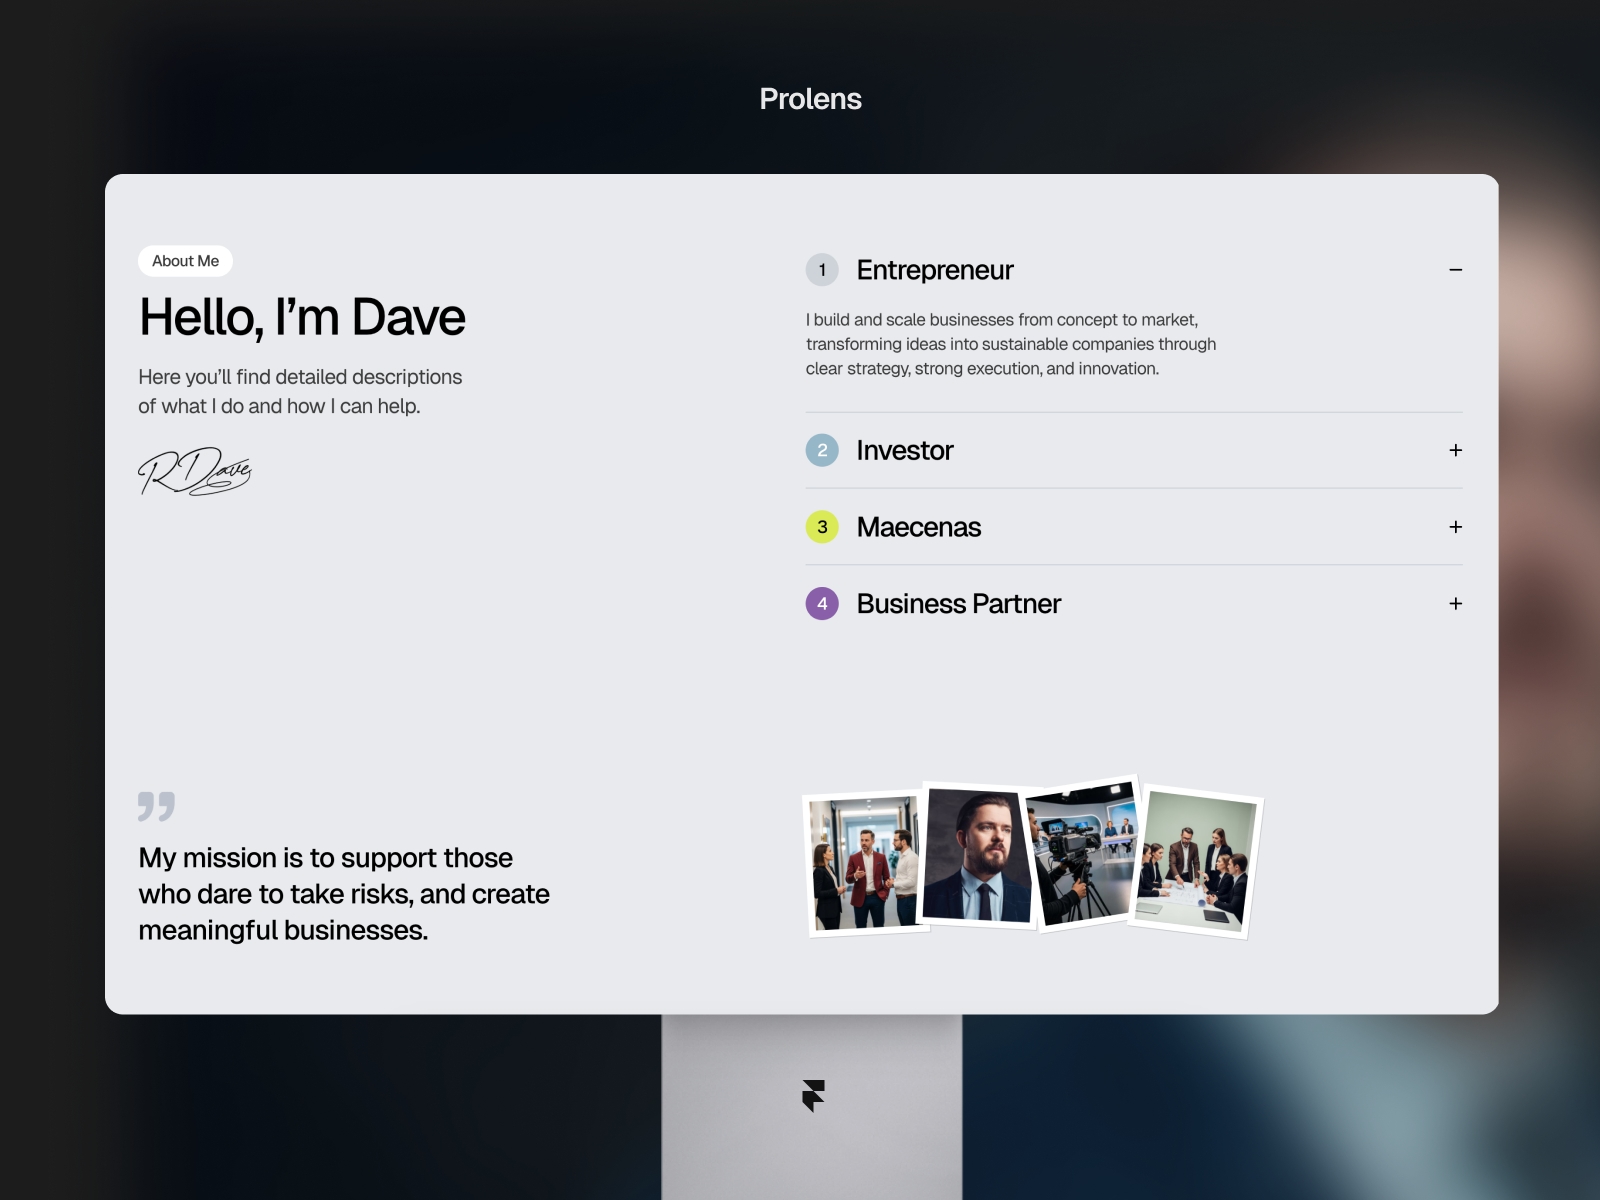Click the green circle icon beside Maecenas
The width and height of the screenshot is (1600, 1200).
point(822,527)
